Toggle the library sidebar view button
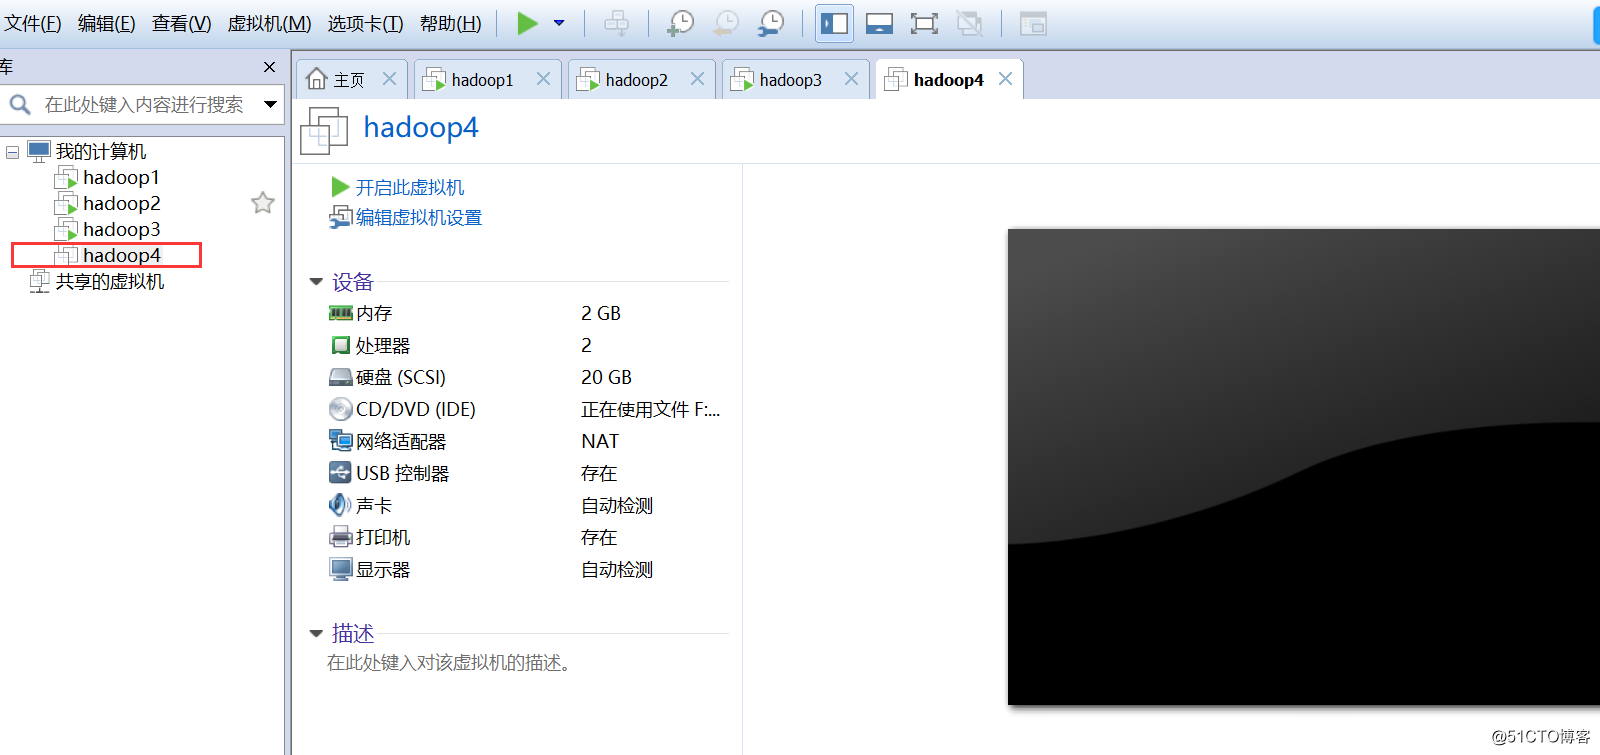Image resolution: width=1600 pixels, height=755 pixels. pyautogui.click(x=834, y=23)
